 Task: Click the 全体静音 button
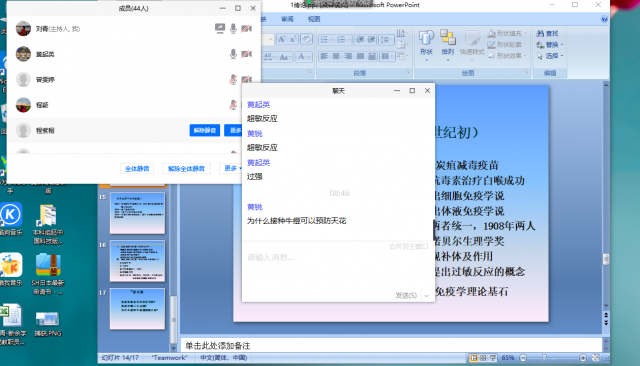click(x=137, y=169)
